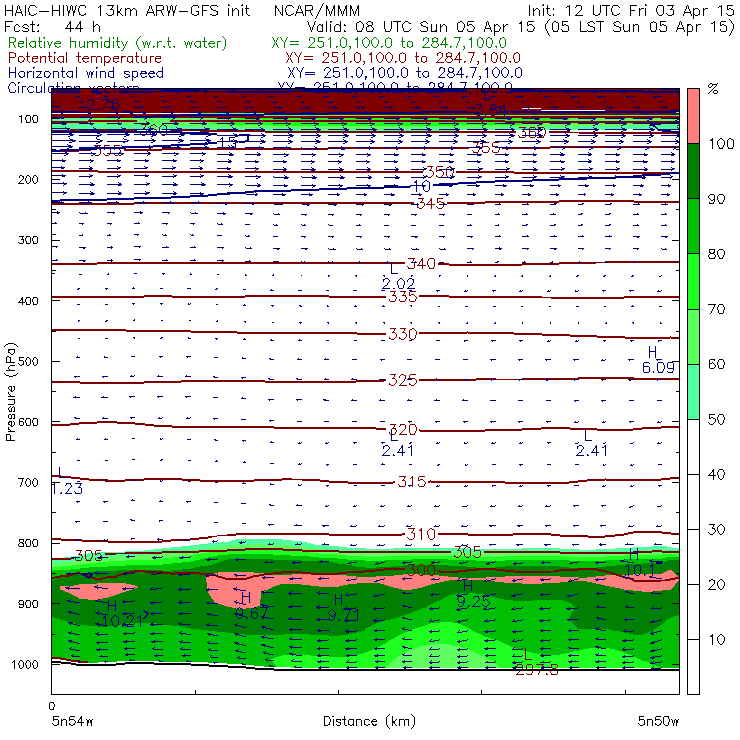Click the 'Valid: 08 UTC Sun 05 Apr 15' line
Viewport: 740px width, 740px height.
[x=421, y=27]
